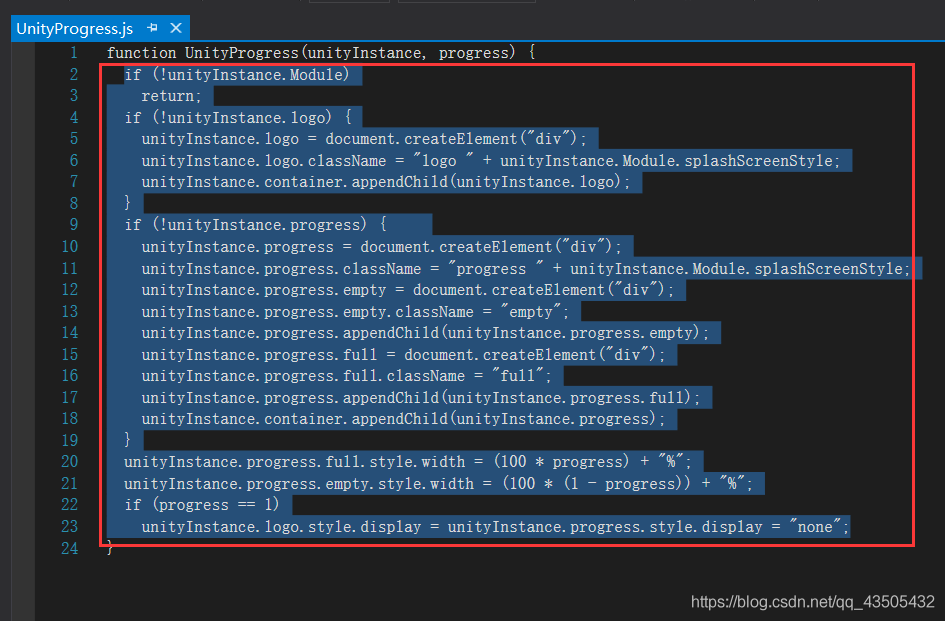Click line number 24 in gutter

70,549
